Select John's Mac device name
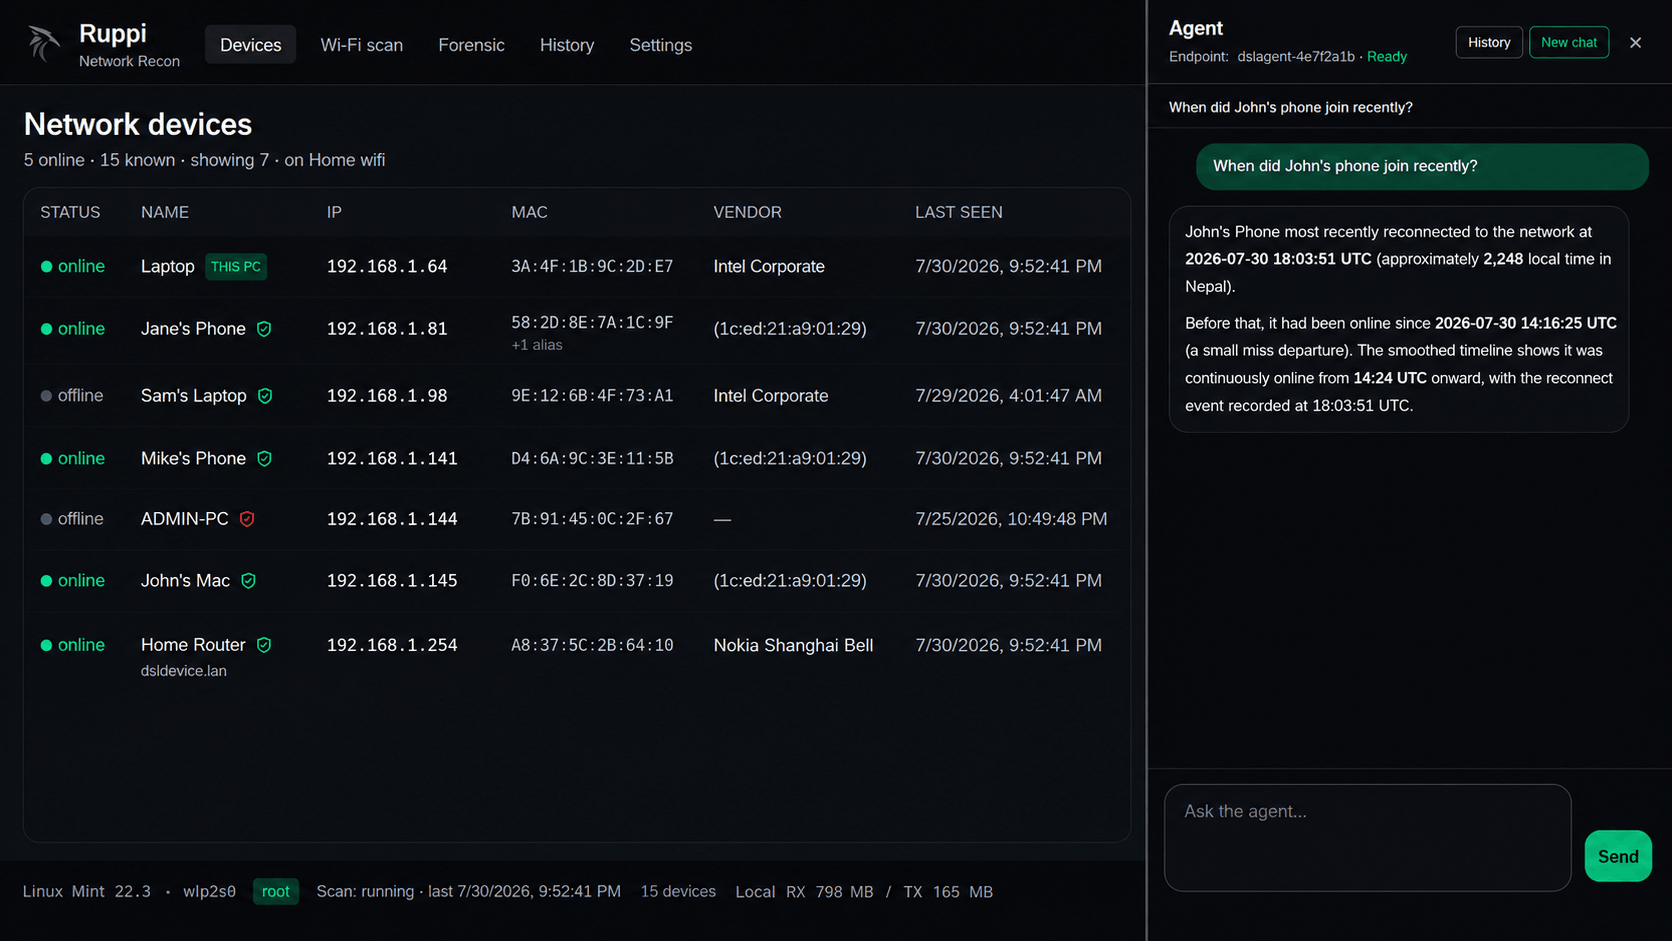This screenshot has height=941, width=1672. pos(185,581)
